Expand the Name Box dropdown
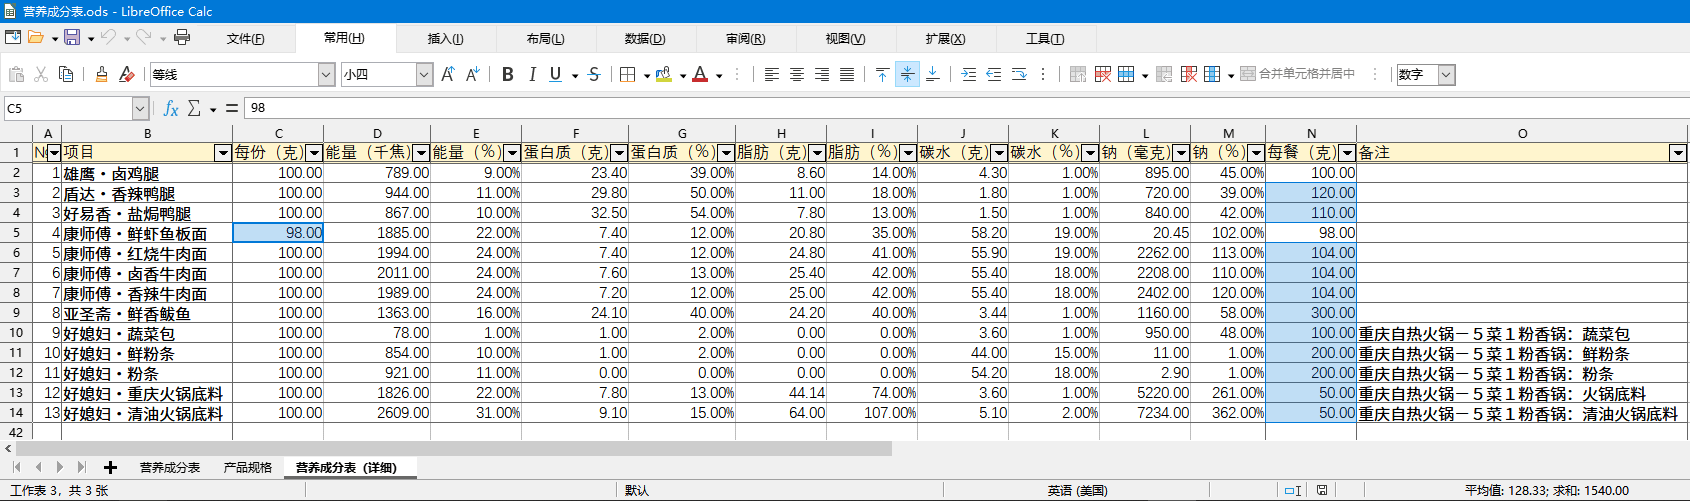 (x=141, y=108)
